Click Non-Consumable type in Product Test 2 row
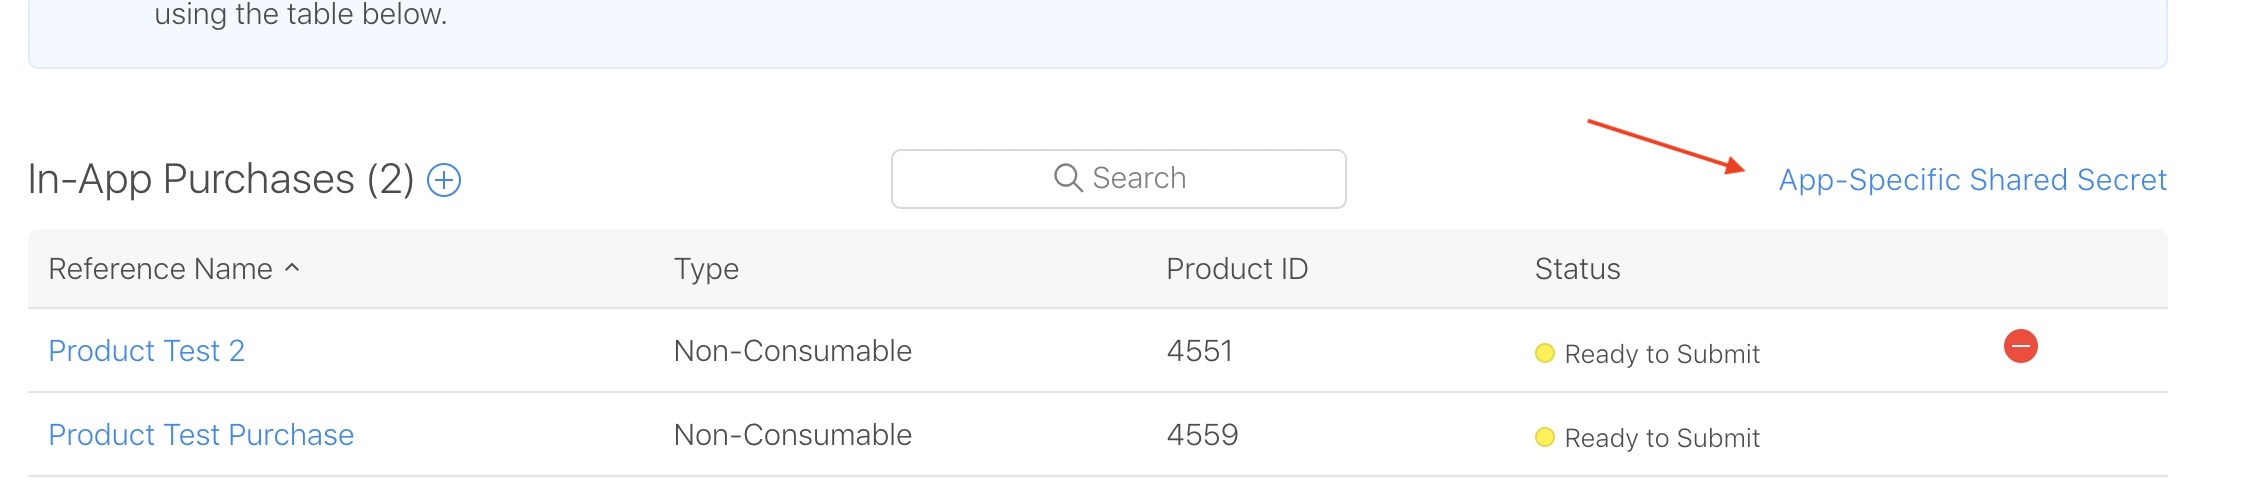Viewport: 2246px width, 498px height. coord(792,351)
